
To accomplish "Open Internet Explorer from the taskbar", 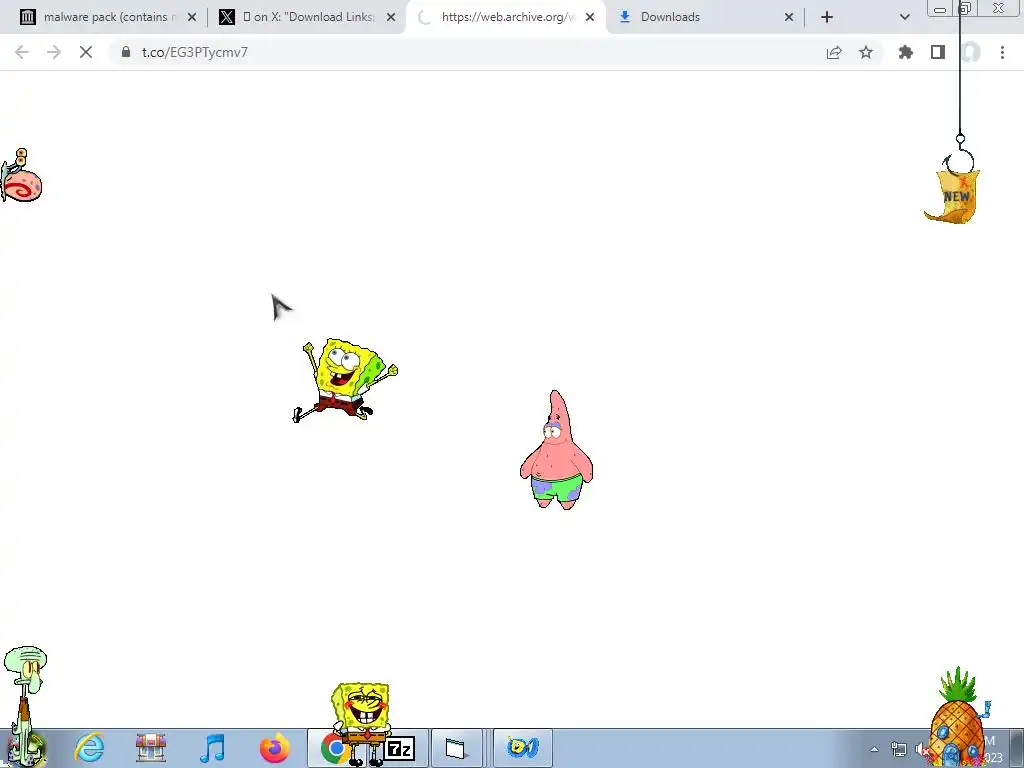I will click(89, 748).
